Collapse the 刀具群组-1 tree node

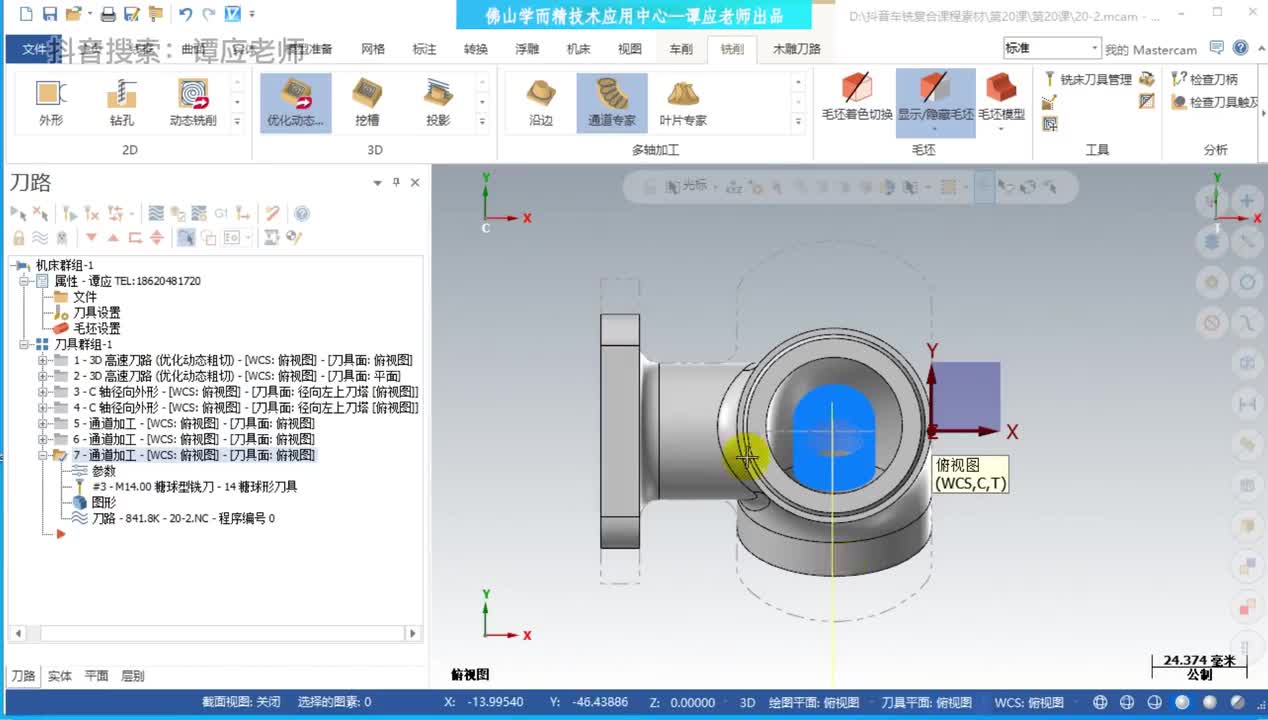23,344
